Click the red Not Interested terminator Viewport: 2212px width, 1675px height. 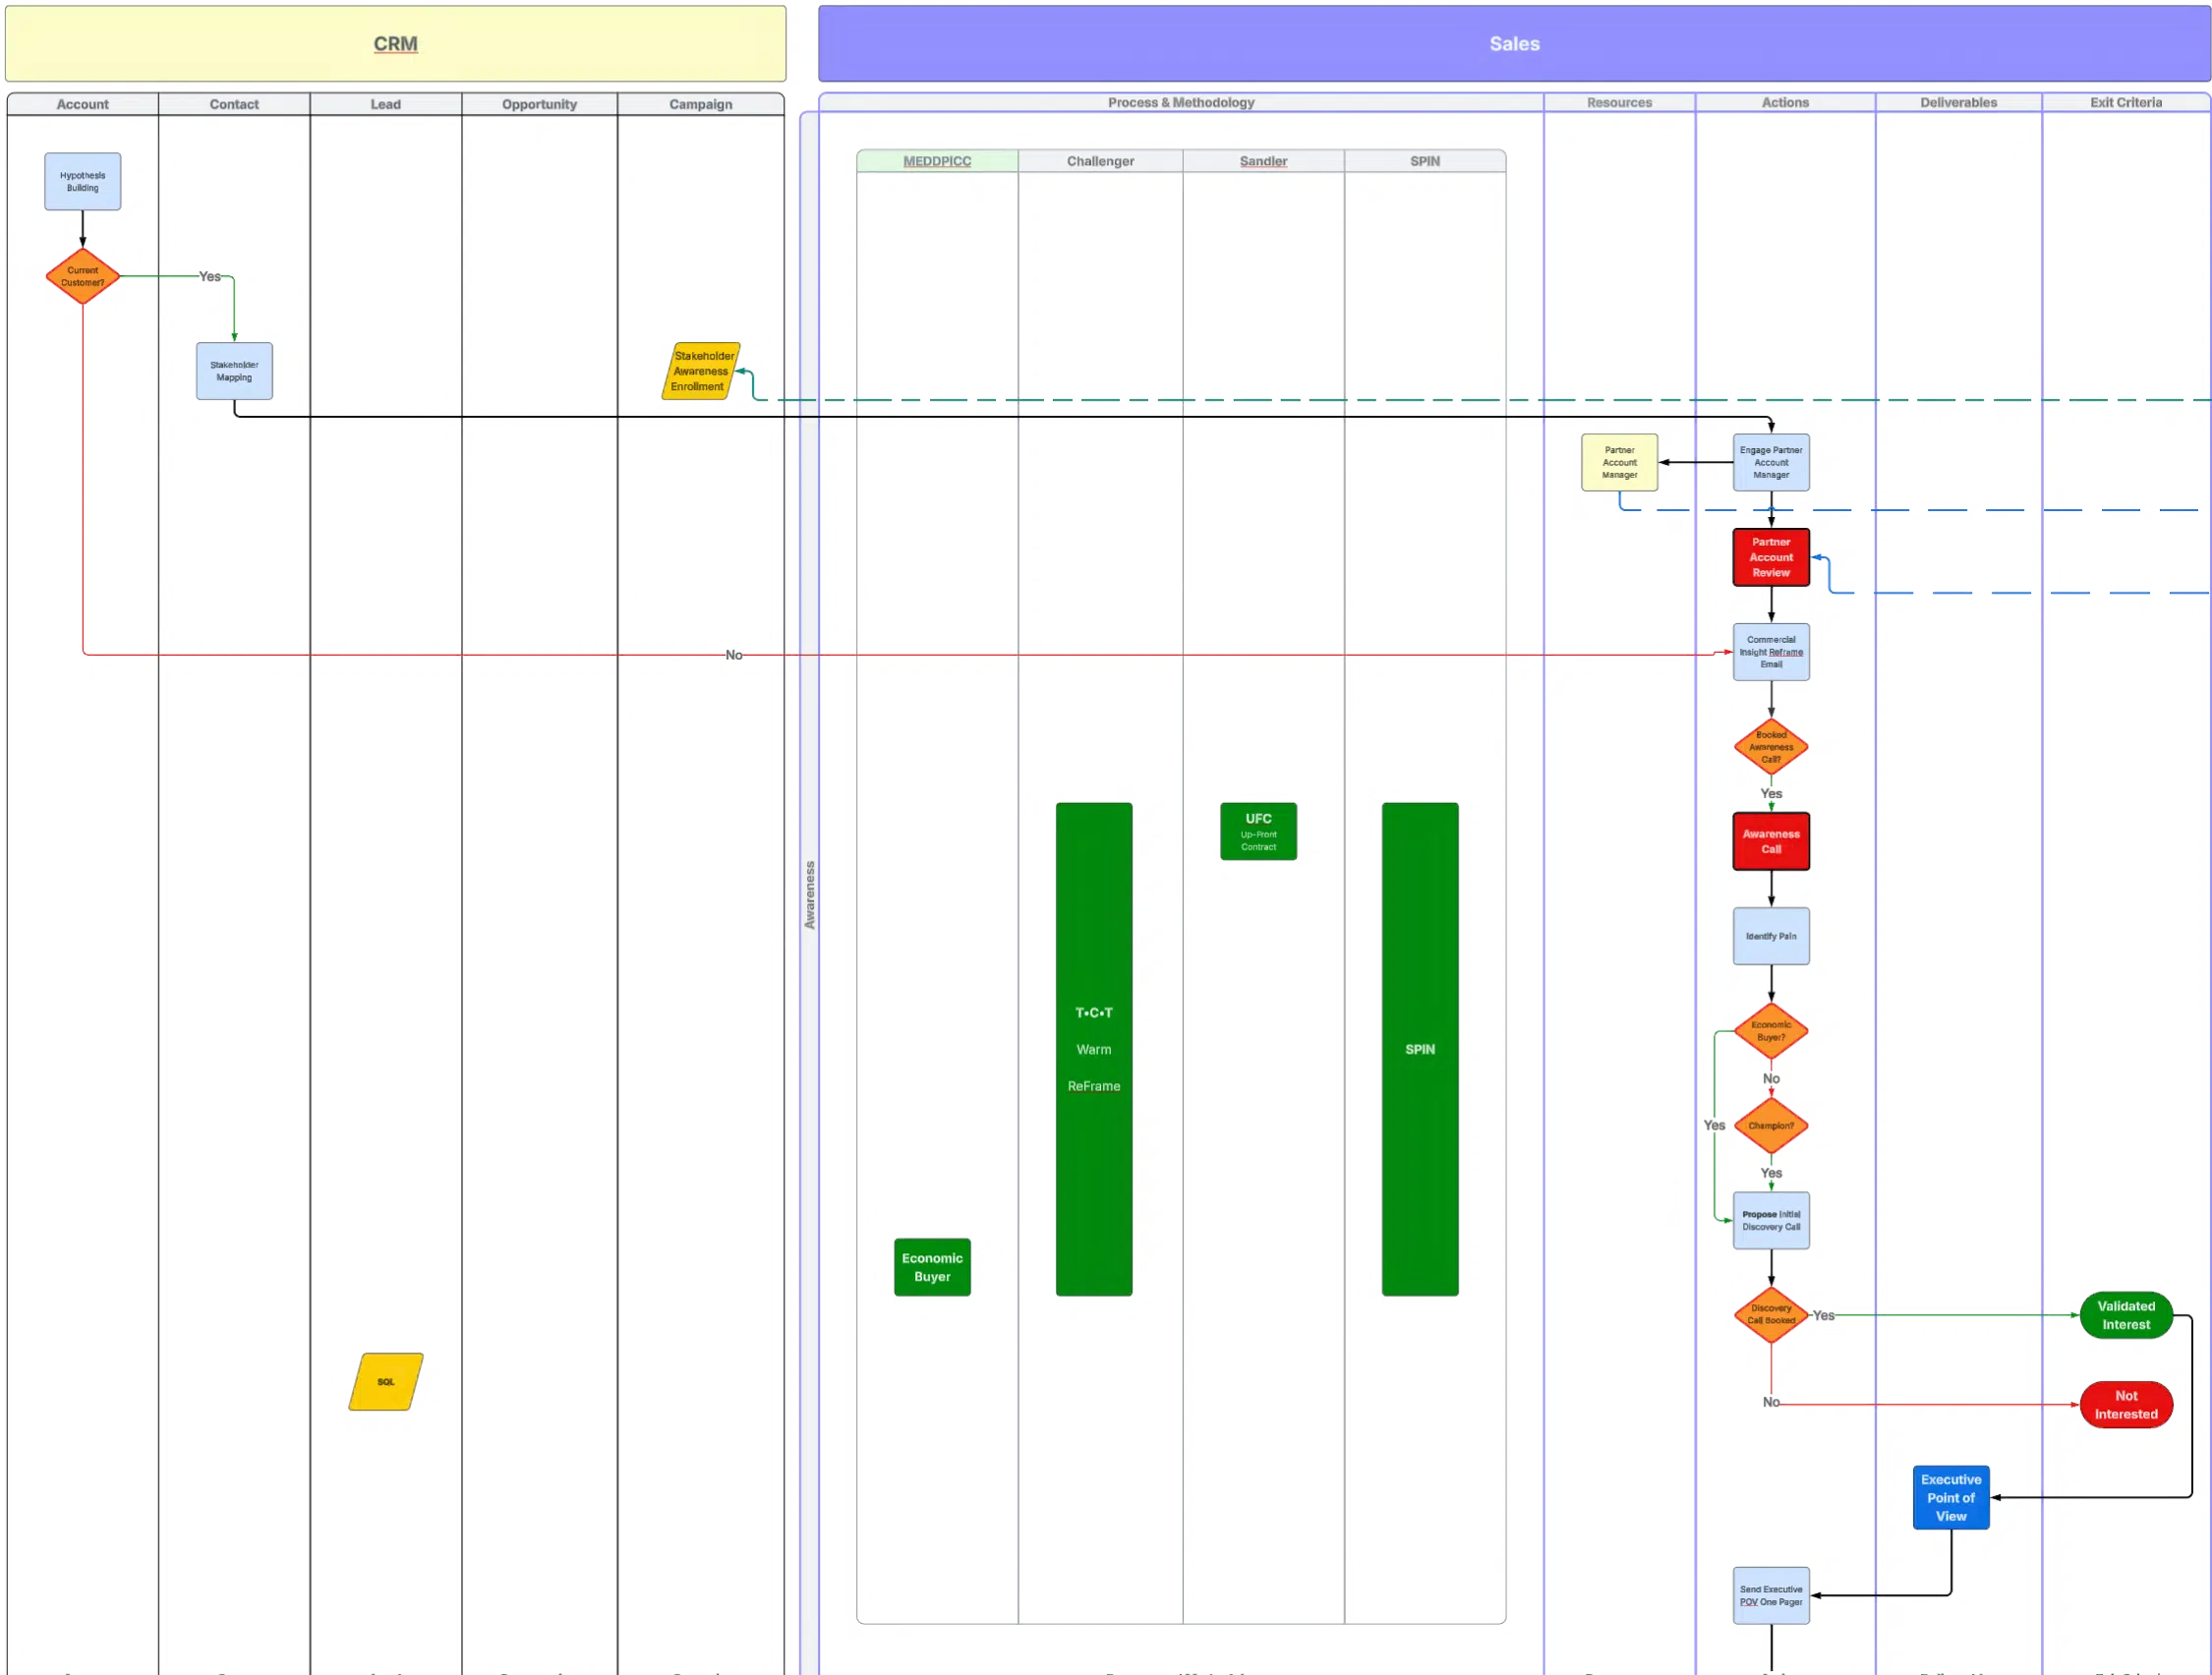[2125, 1404]
